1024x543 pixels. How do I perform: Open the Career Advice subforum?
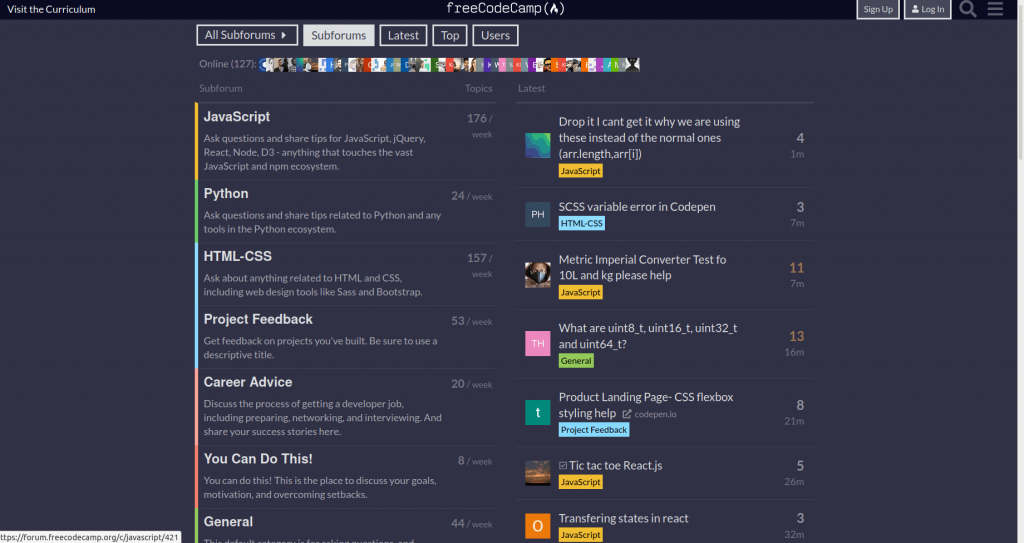point(248,382)
